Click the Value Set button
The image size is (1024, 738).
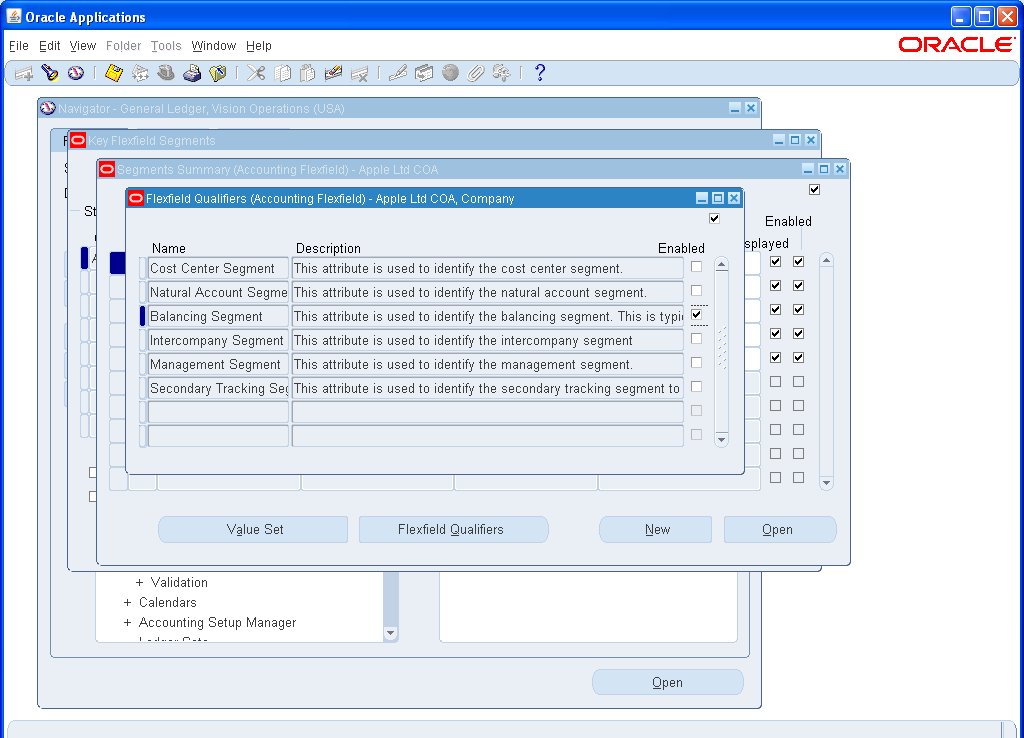point(253,529)
